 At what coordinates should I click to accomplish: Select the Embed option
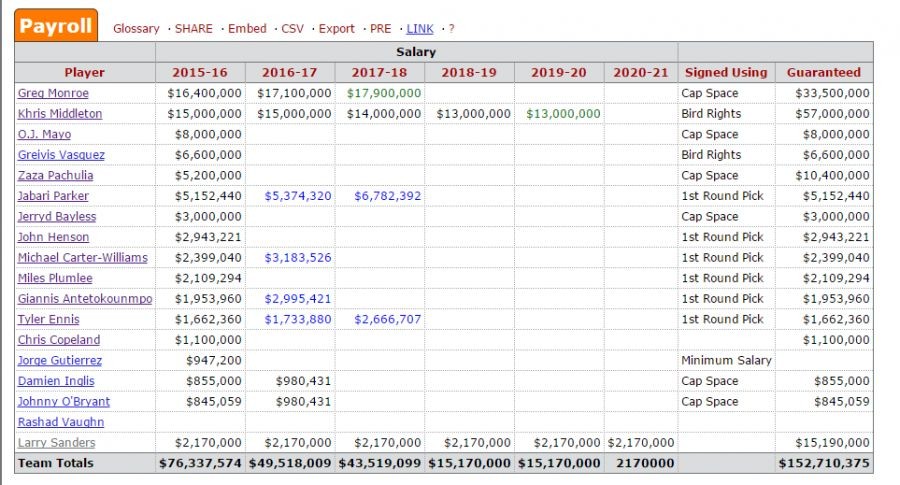point(247,29)
